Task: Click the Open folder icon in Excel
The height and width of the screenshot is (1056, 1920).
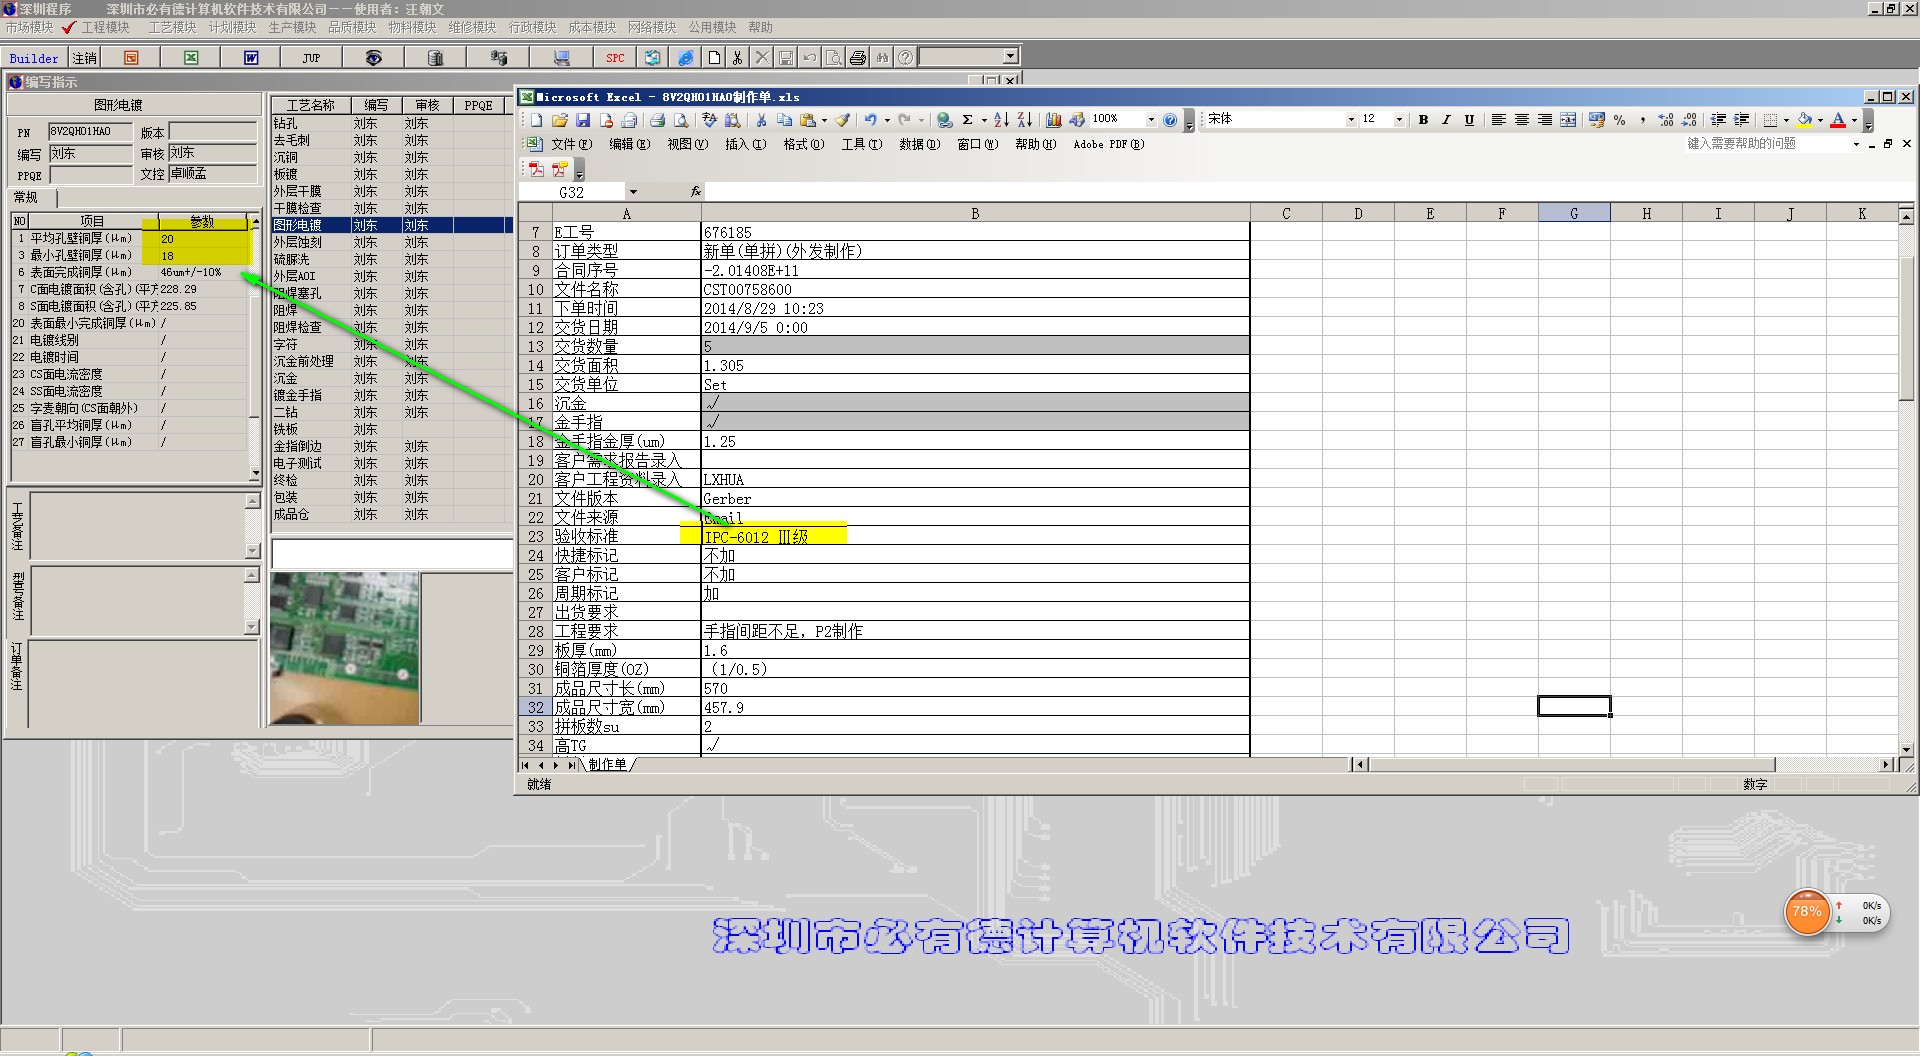Action: pos(560,120)
